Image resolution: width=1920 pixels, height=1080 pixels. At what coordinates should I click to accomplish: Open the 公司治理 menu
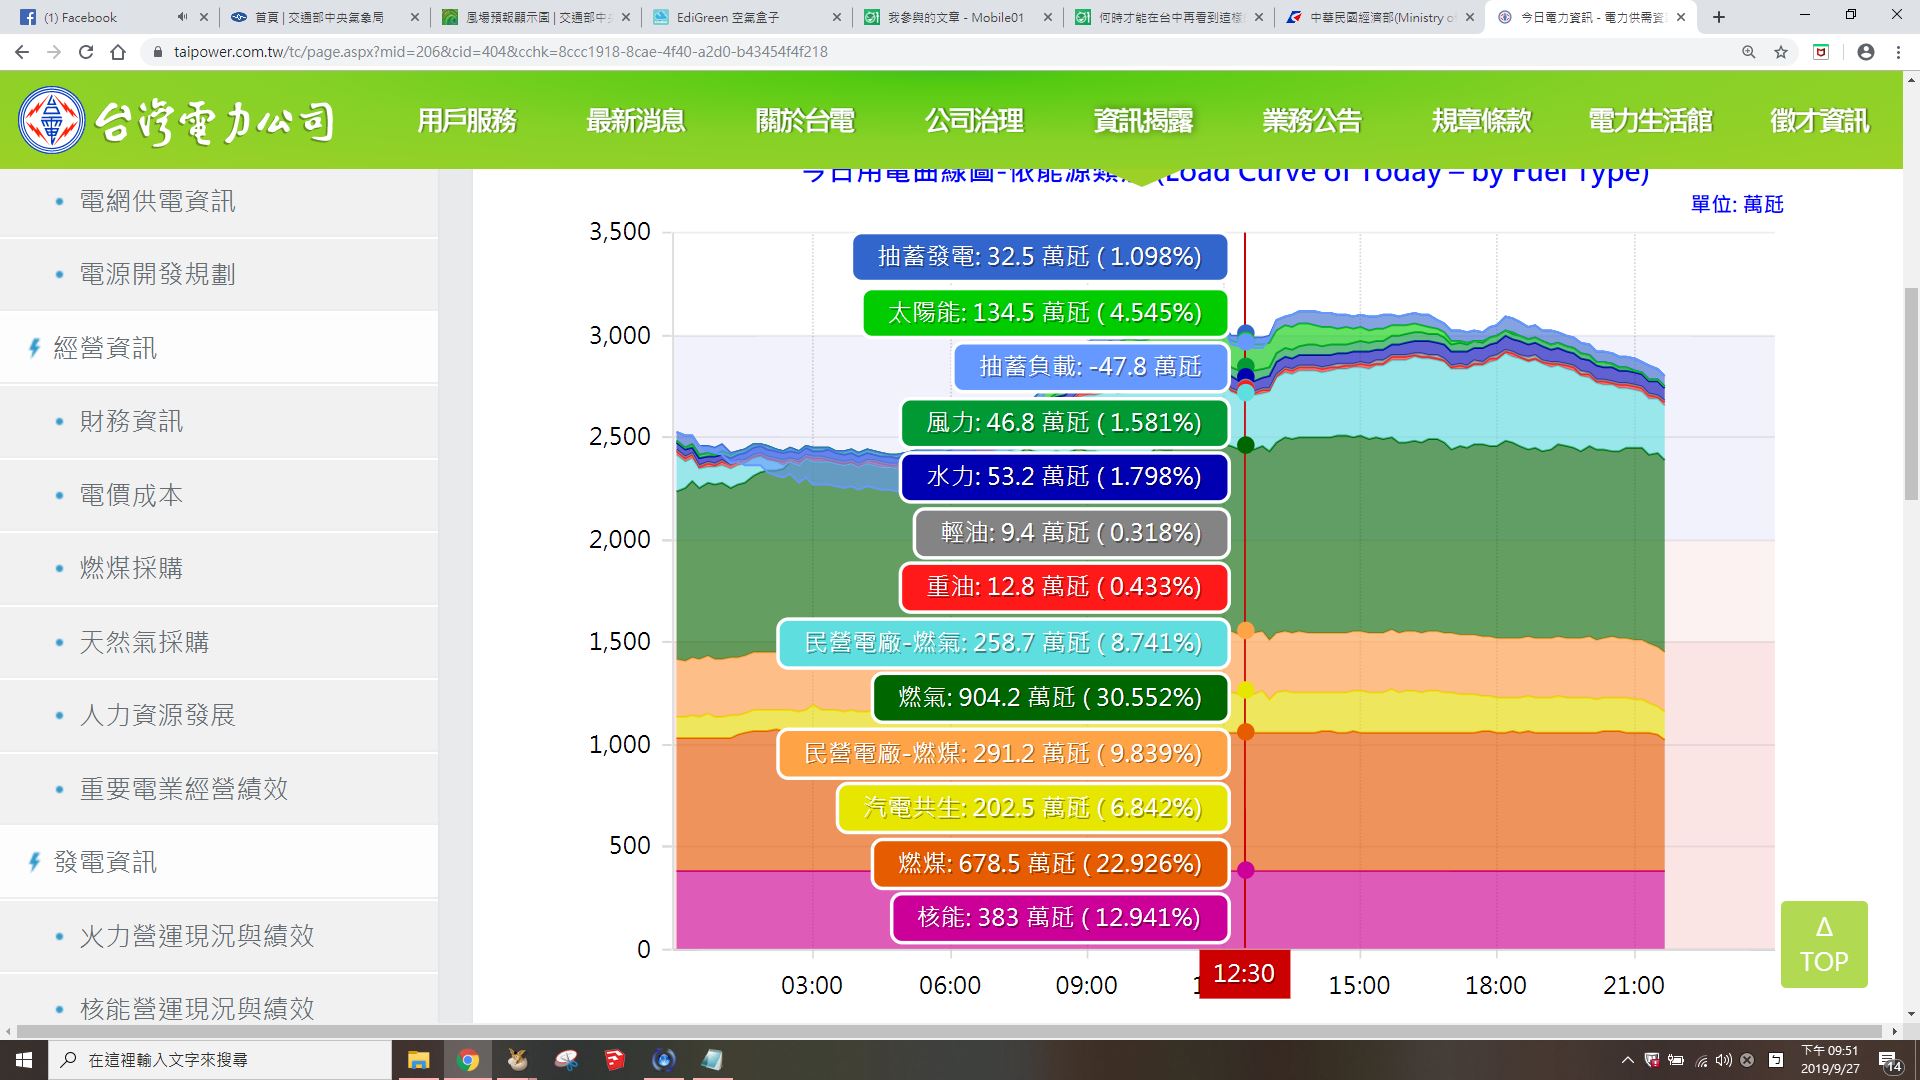coord(974,121)
